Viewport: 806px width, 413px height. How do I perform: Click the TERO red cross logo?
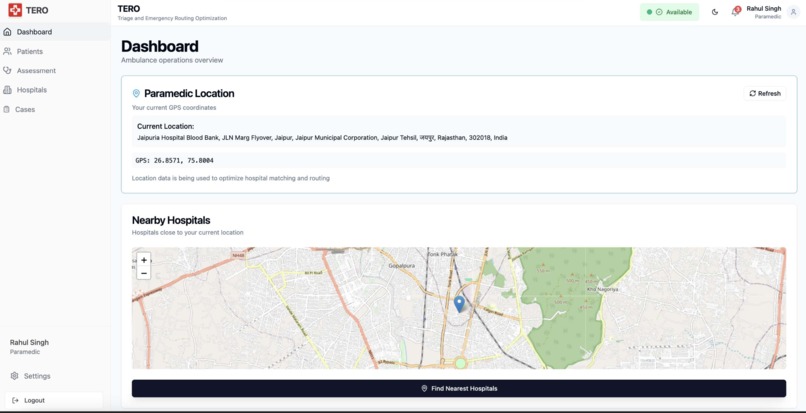coord(15,10)
